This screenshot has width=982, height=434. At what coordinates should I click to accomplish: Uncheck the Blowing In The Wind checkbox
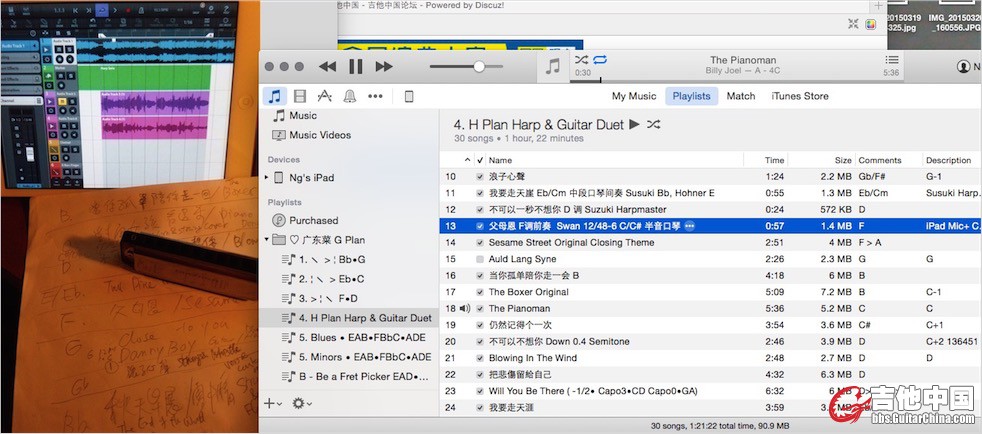(480, 358)
